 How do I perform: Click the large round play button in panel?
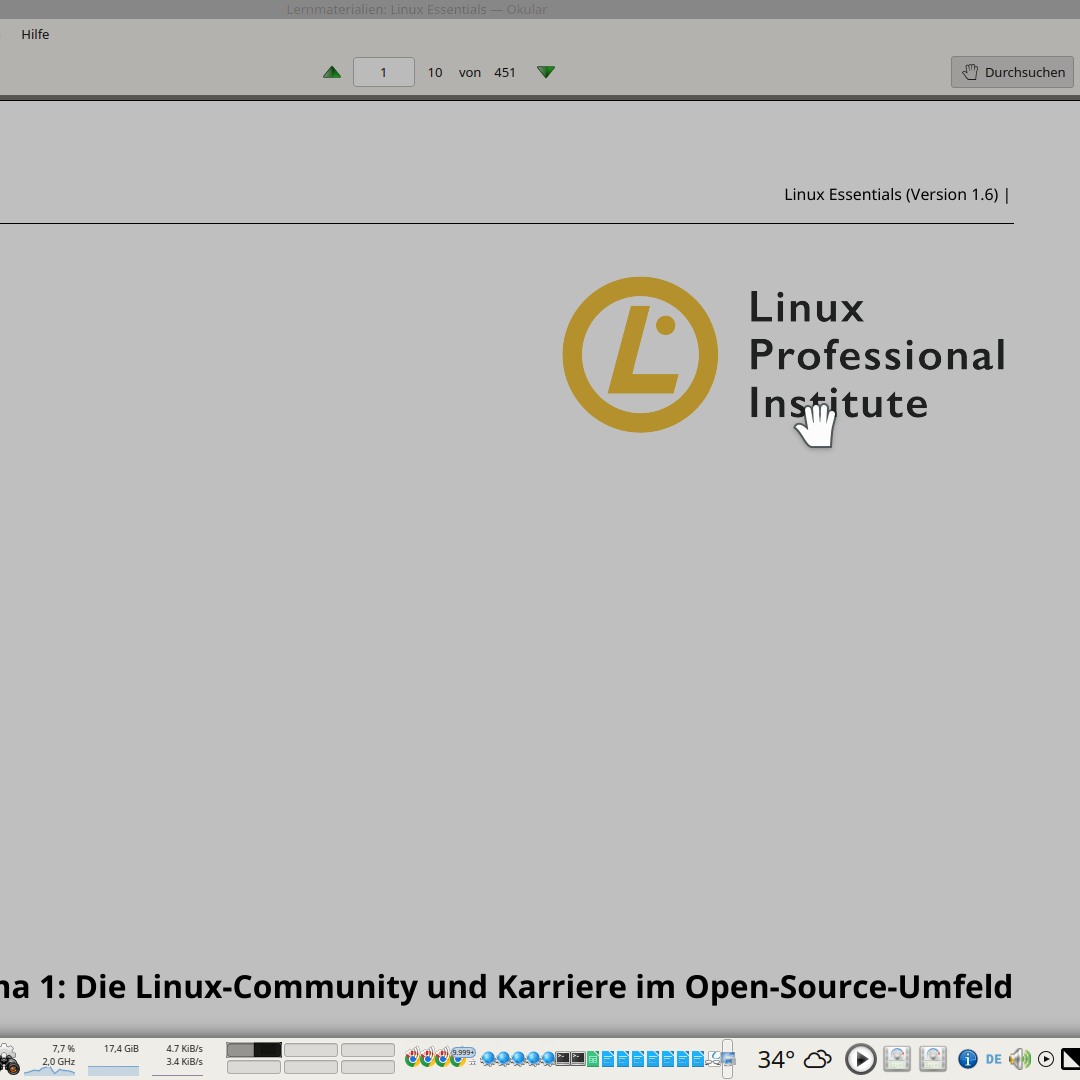(861, 1059)
